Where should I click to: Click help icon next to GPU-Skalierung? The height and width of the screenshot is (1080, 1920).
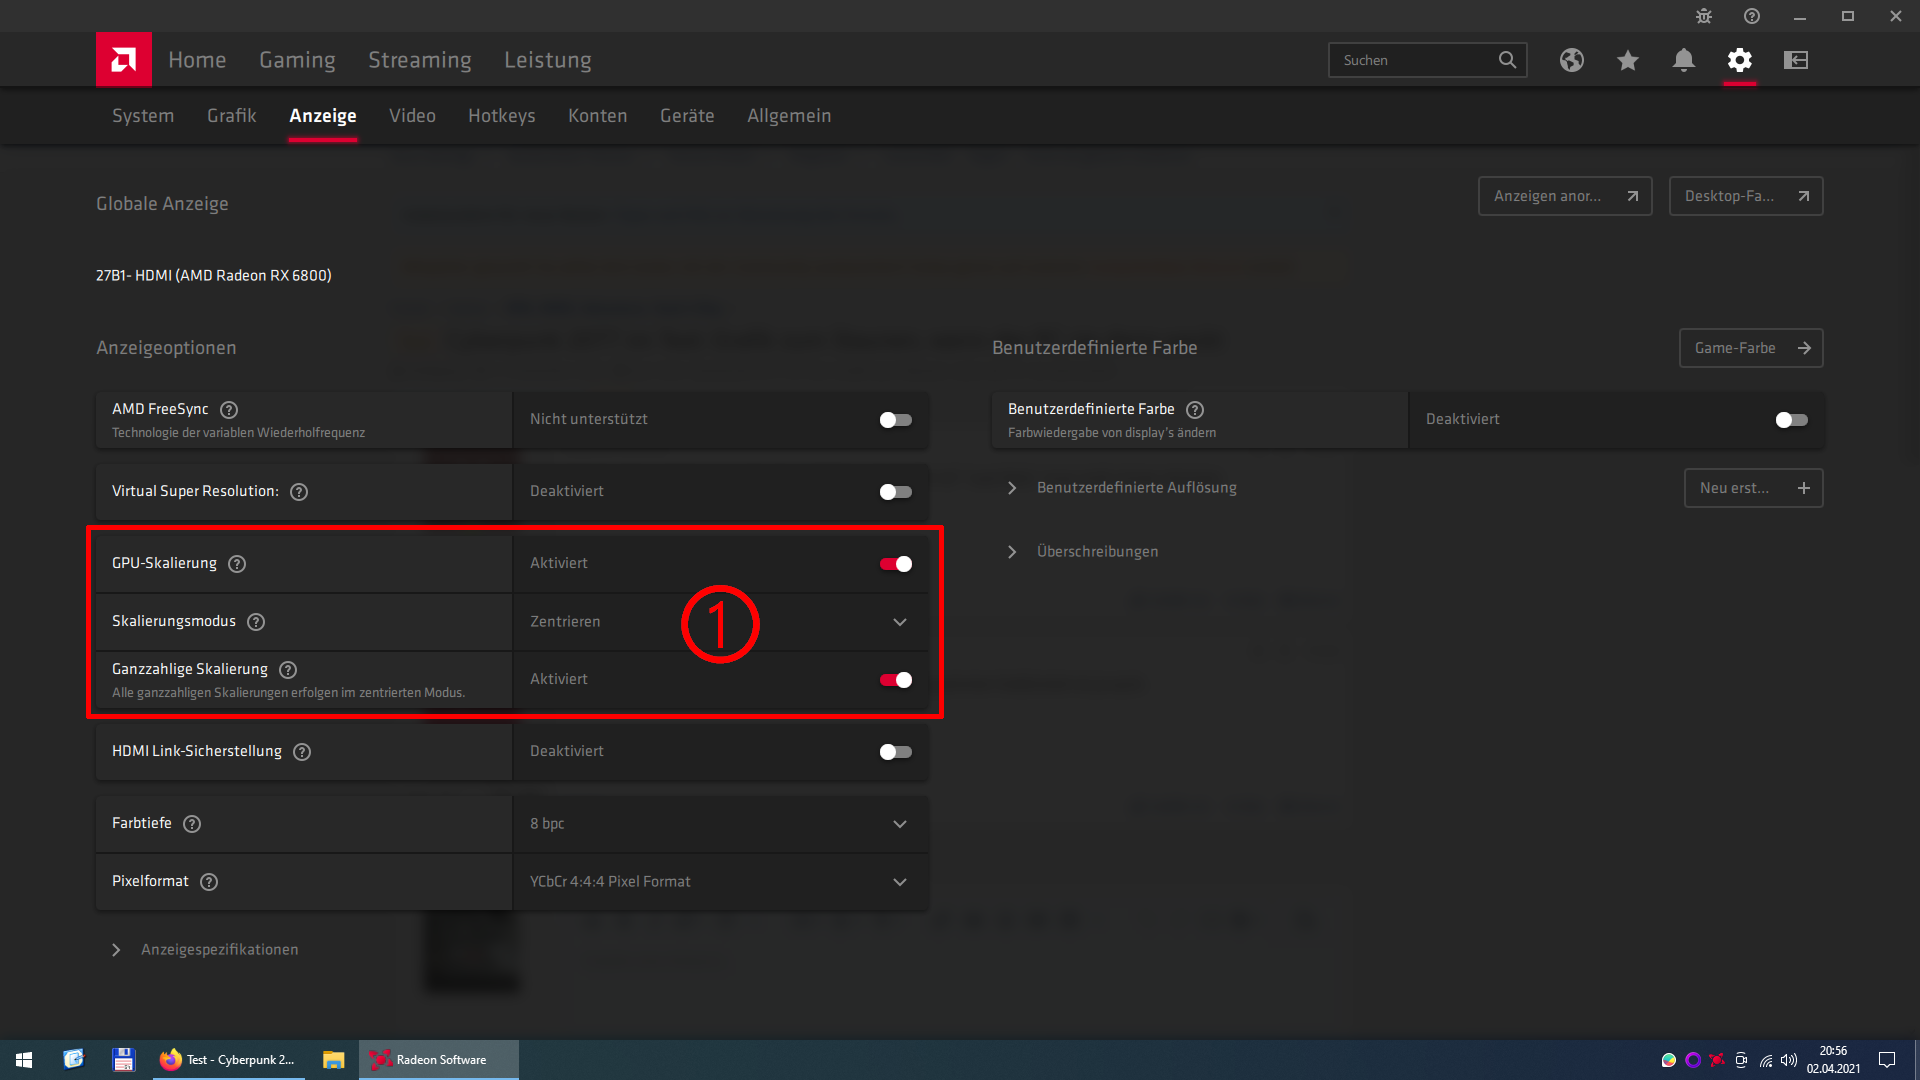(x=237, y=564)
